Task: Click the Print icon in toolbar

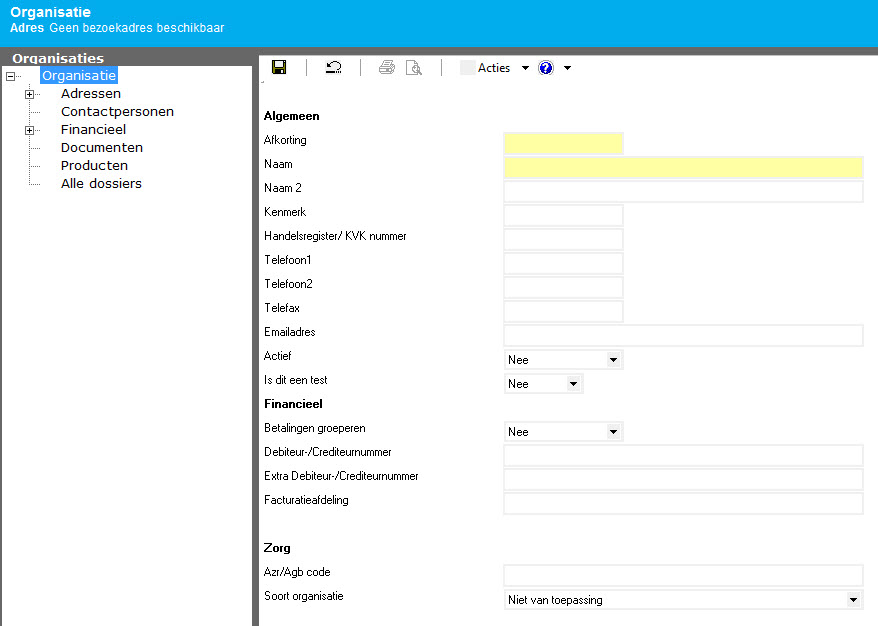Action: 387,68
